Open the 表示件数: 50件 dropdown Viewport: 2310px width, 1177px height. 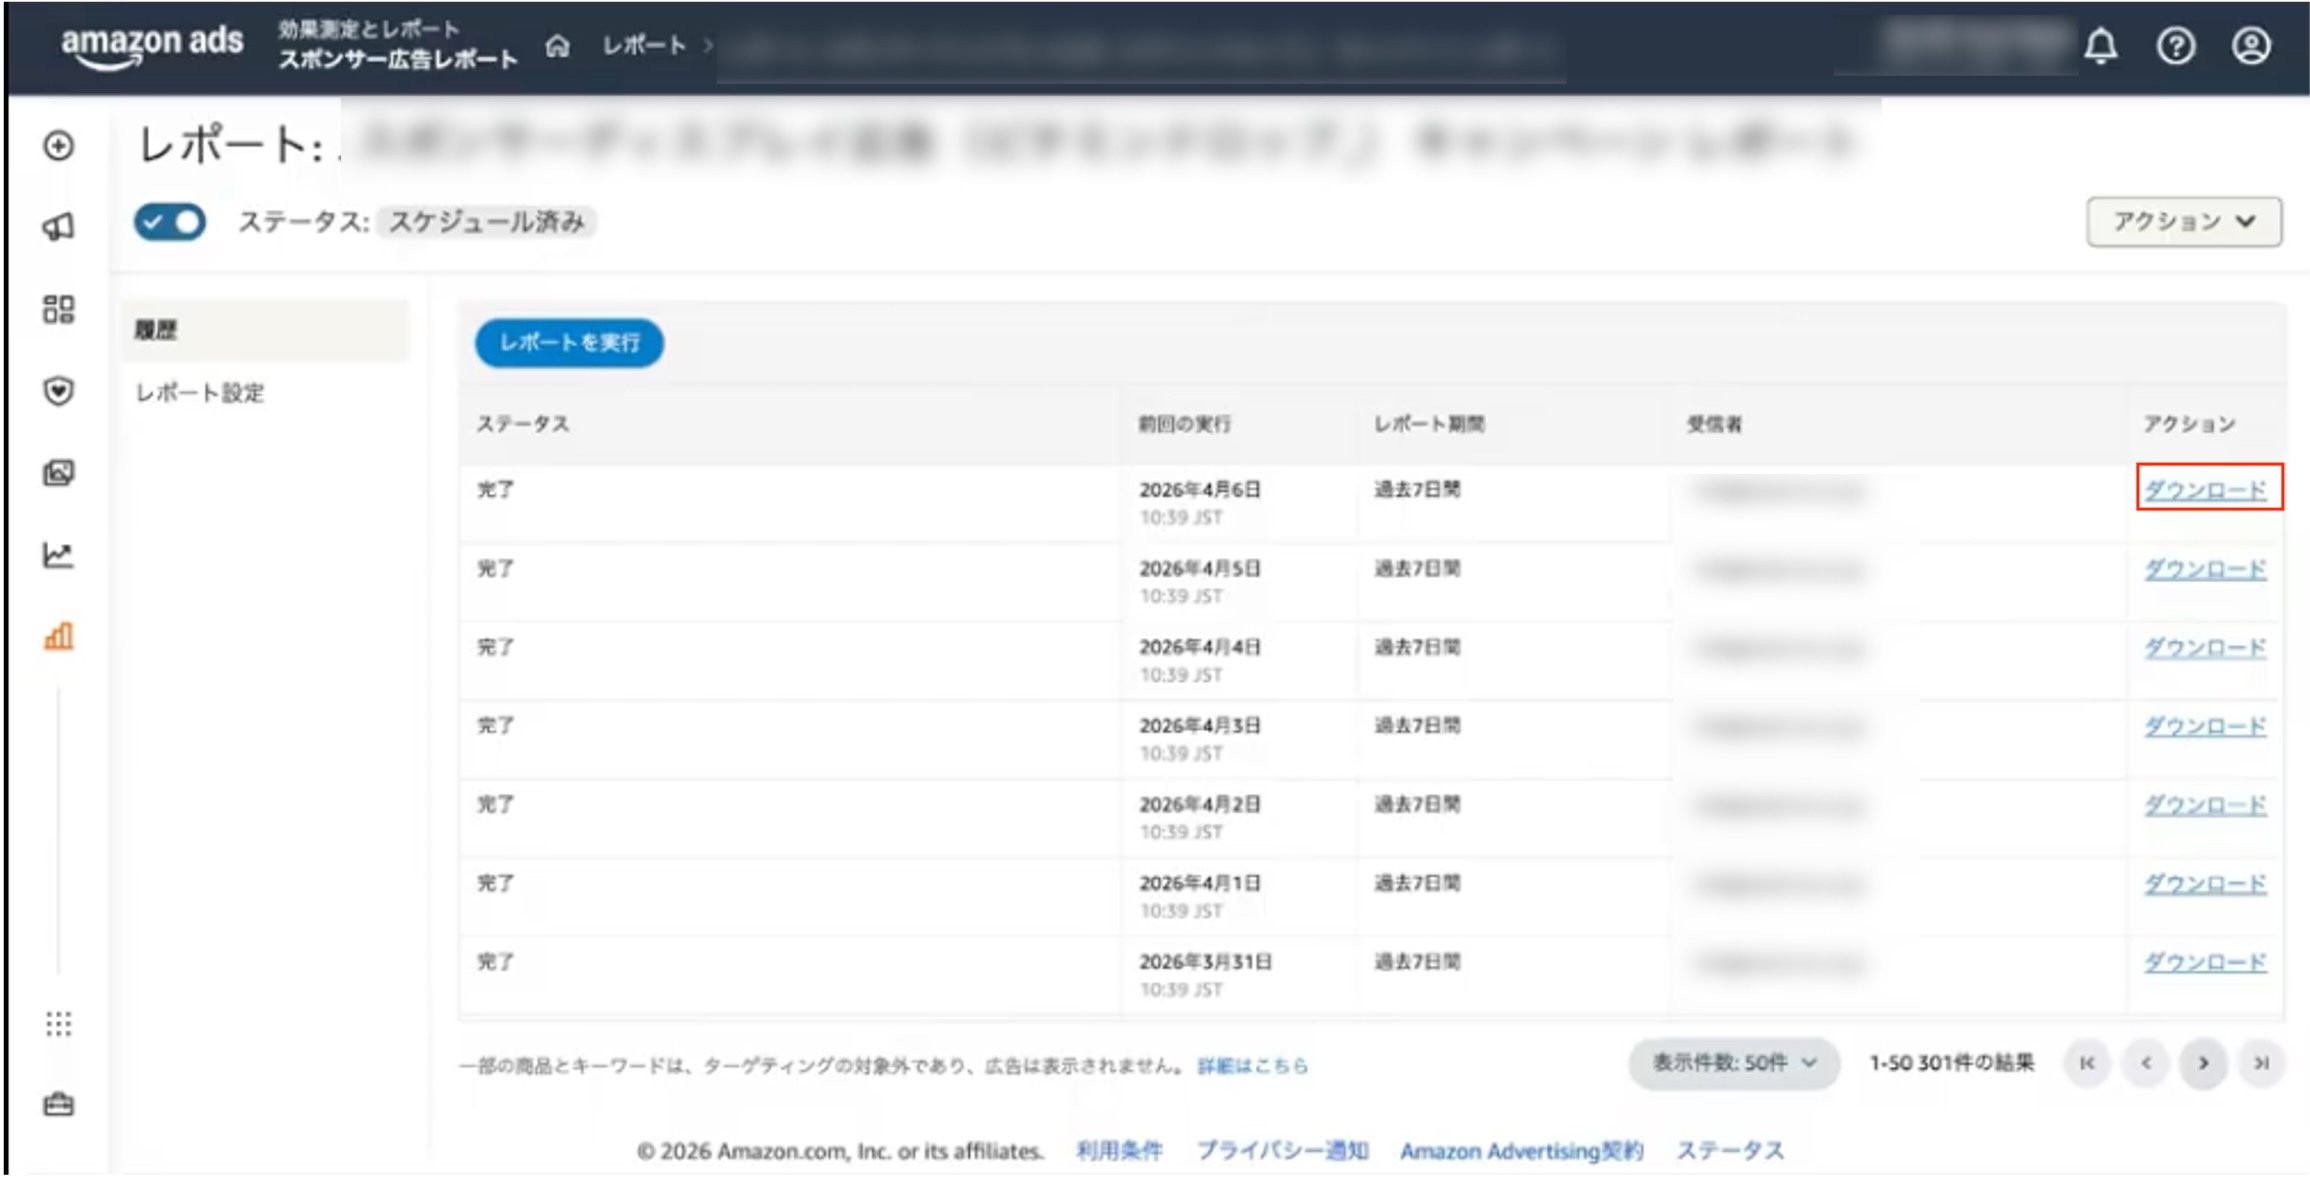coord(1734,1063)
